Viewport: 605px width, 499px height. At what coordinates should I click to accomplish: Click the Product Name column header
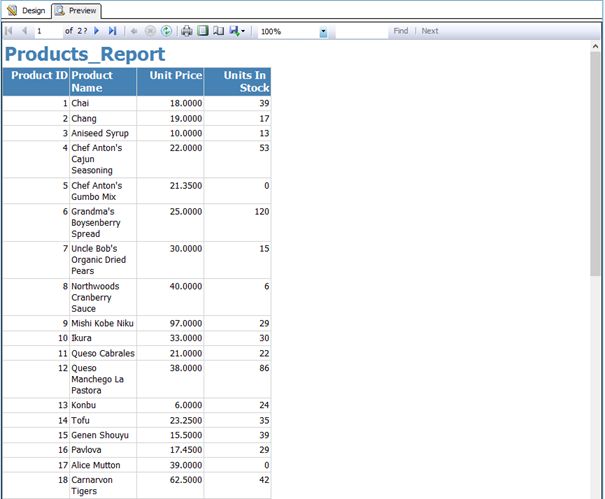(103, 82)
